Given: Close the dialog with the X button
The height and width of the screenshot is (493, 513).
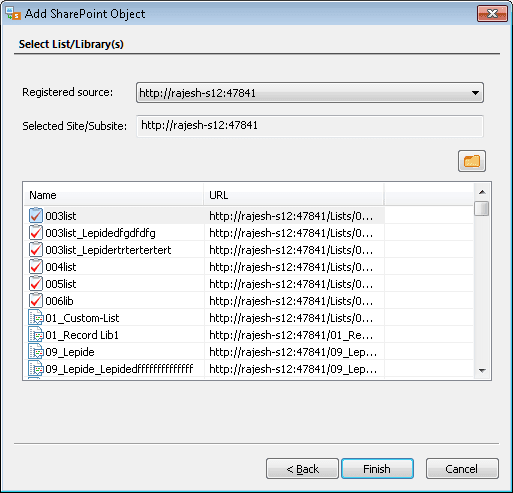Looking at the screenshot, I should (x=492, y=14).
